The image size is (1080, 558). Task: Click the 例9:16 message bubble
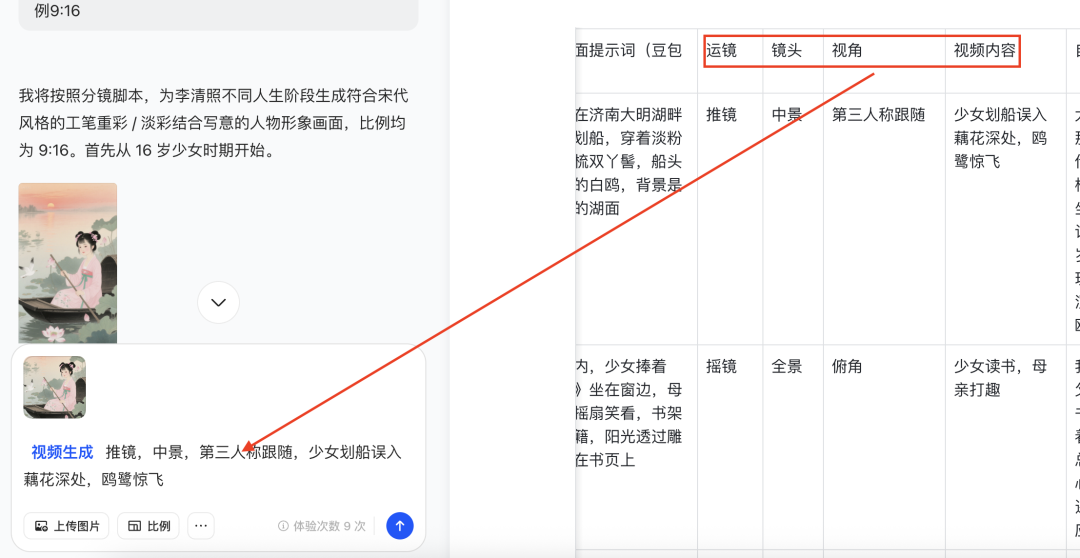(x=218, y=14)
